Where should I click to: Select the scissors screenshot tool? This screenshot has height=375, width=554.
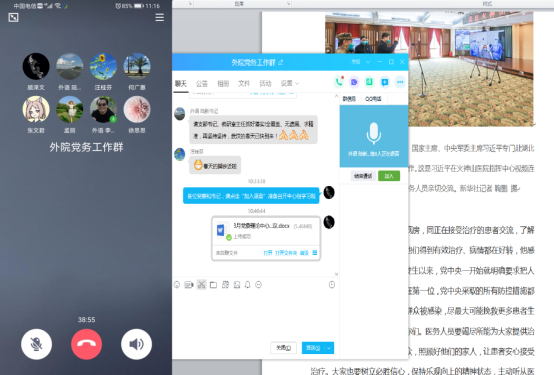coord(201,285)
